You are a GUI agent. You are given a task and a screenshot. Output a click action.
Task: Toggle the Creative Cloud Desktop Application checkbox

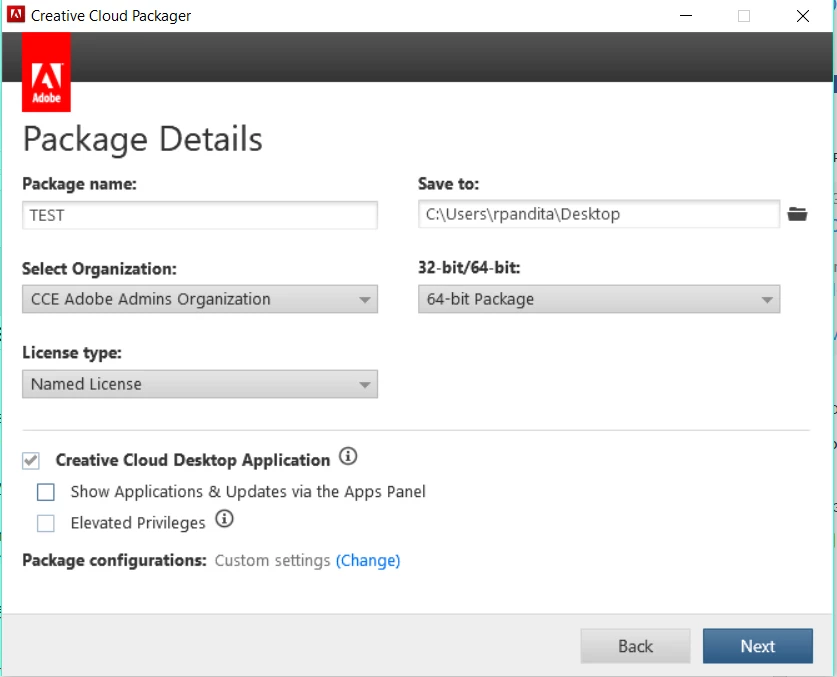click(x=32, y=460)
